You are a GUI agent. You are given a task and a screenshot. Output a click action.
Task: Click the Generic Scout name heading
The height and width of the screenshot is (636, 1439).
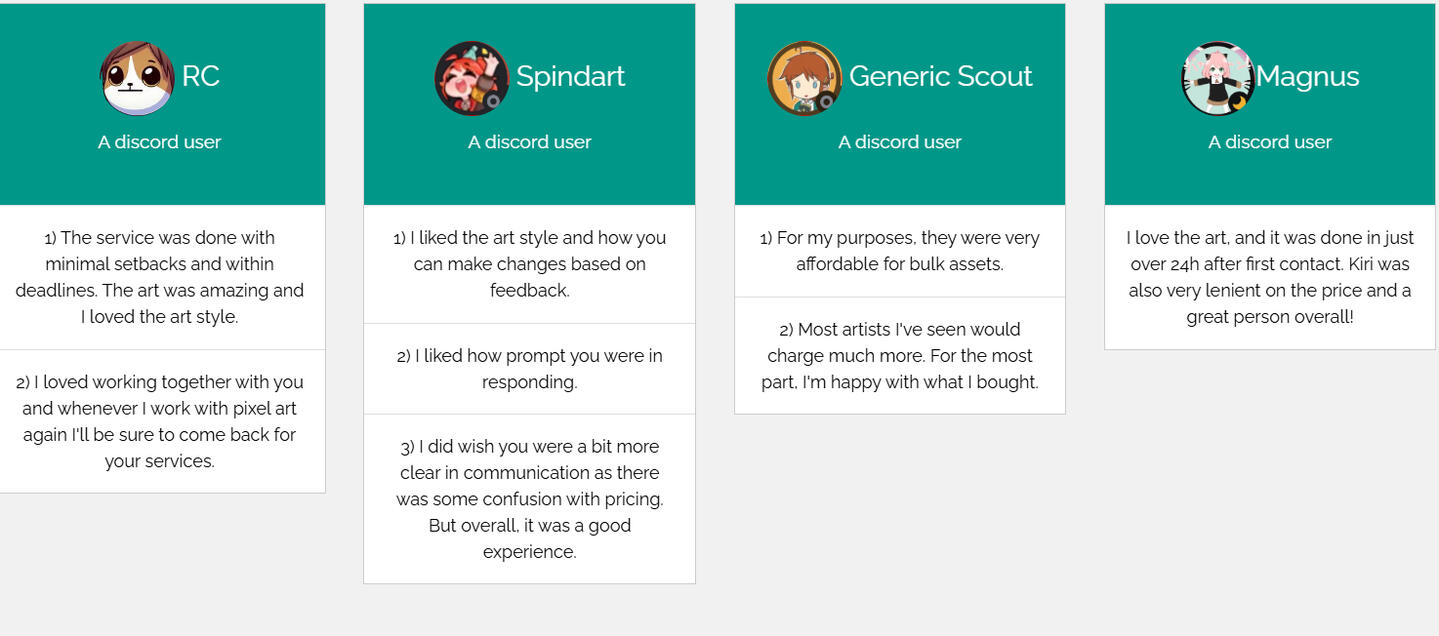click(940, 76)
